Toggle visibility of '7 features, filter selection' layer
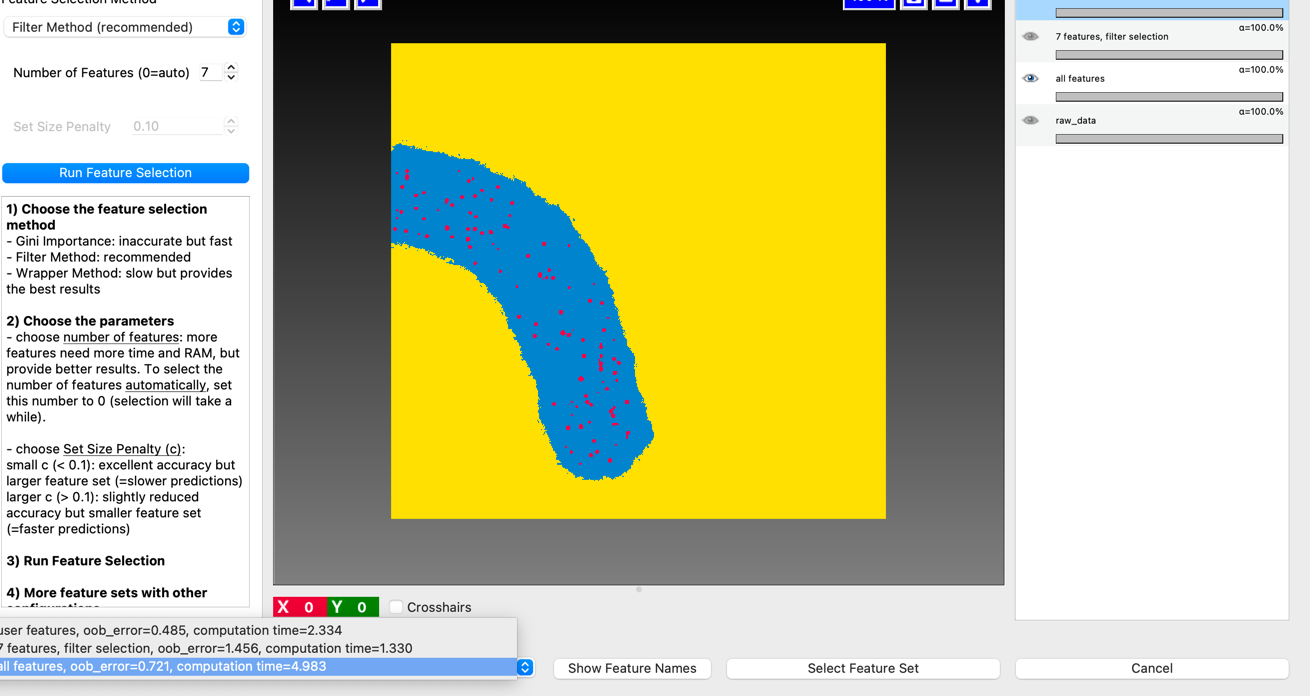This screenshot has height=696, width=1310. tap(1030, 37)
